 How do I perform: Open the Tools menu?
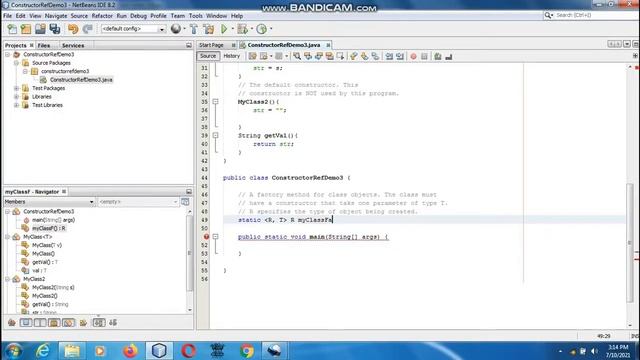196,16
